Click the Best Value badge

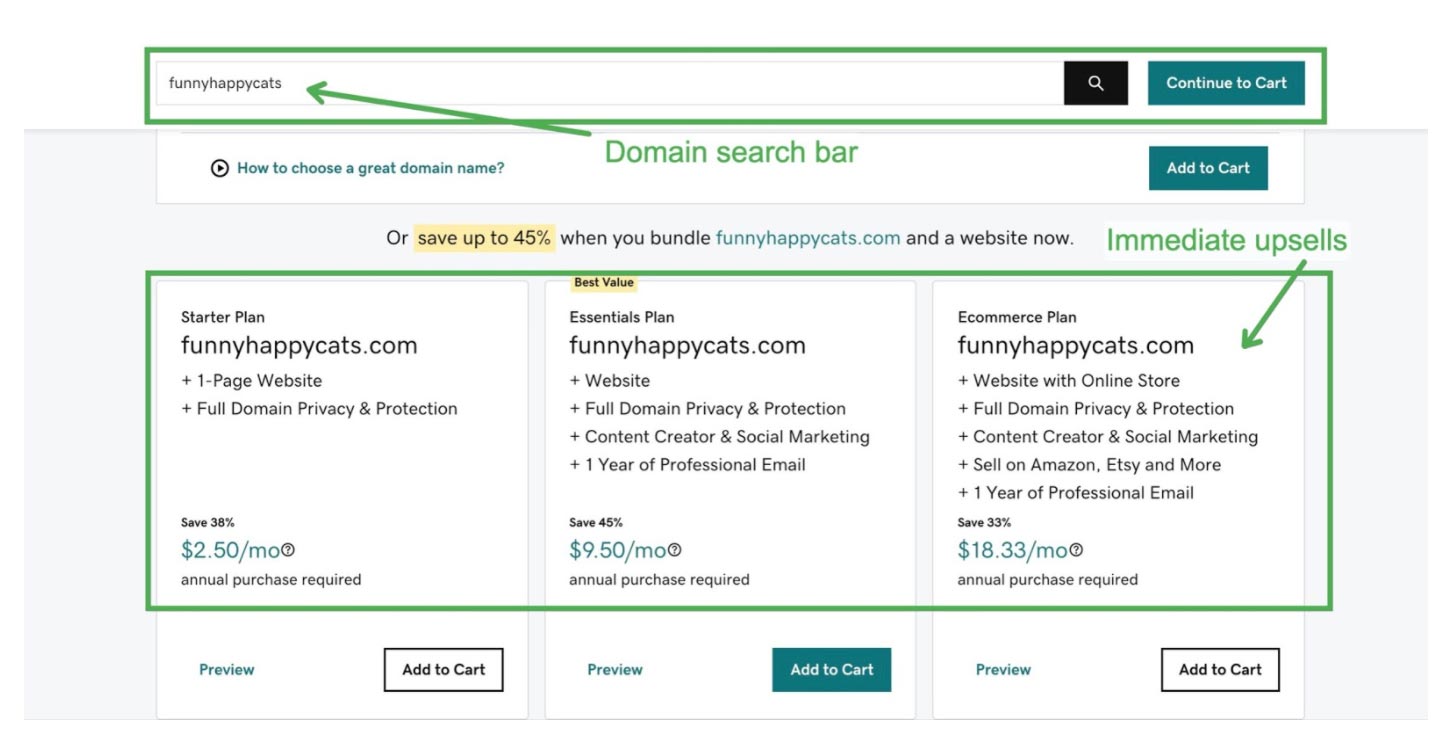[x=604, y=282]
